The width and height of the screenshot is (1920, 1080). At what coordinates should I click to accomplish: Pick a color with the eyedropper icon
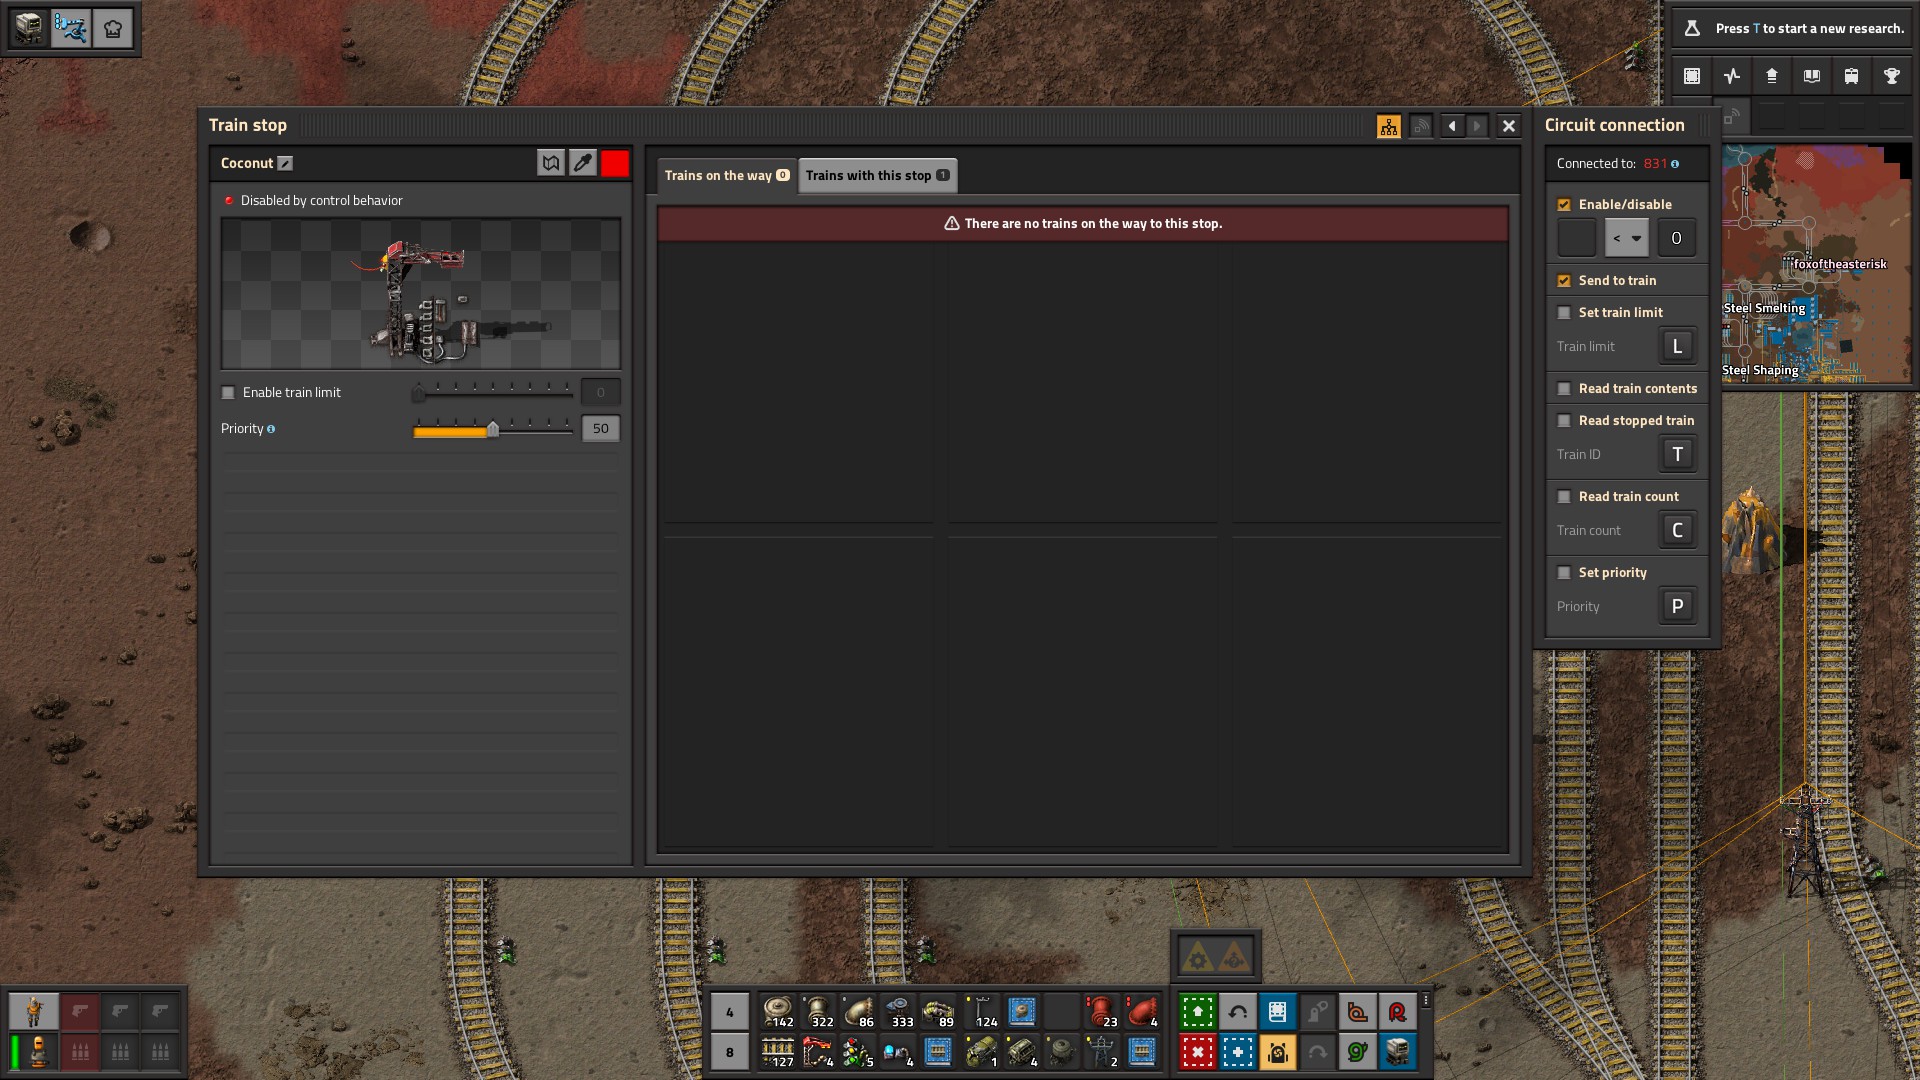click(x=583, y=163)
